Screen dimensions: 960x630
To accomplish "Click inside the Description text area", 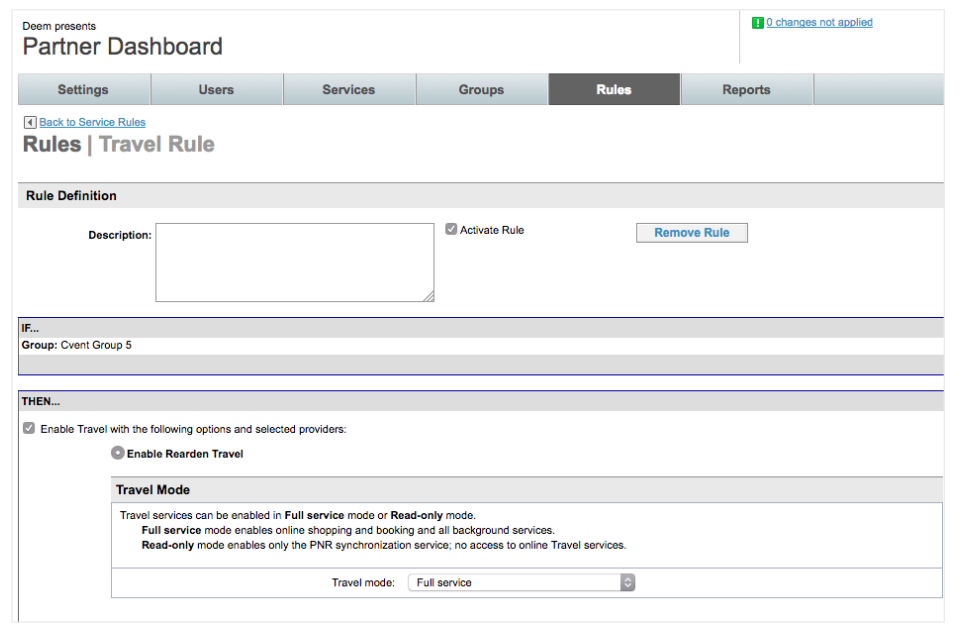I will [x=294, y=262].
